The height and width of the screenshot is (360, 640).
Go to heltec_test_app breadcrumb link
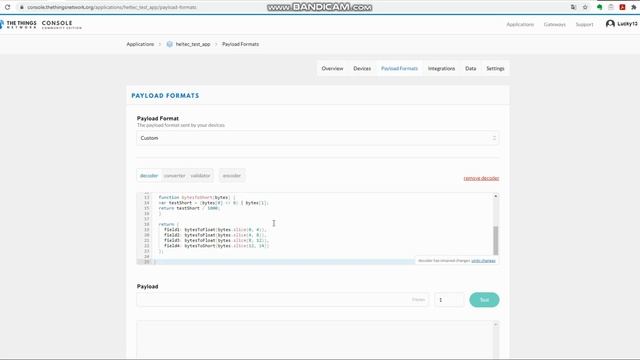pos(193,44)
